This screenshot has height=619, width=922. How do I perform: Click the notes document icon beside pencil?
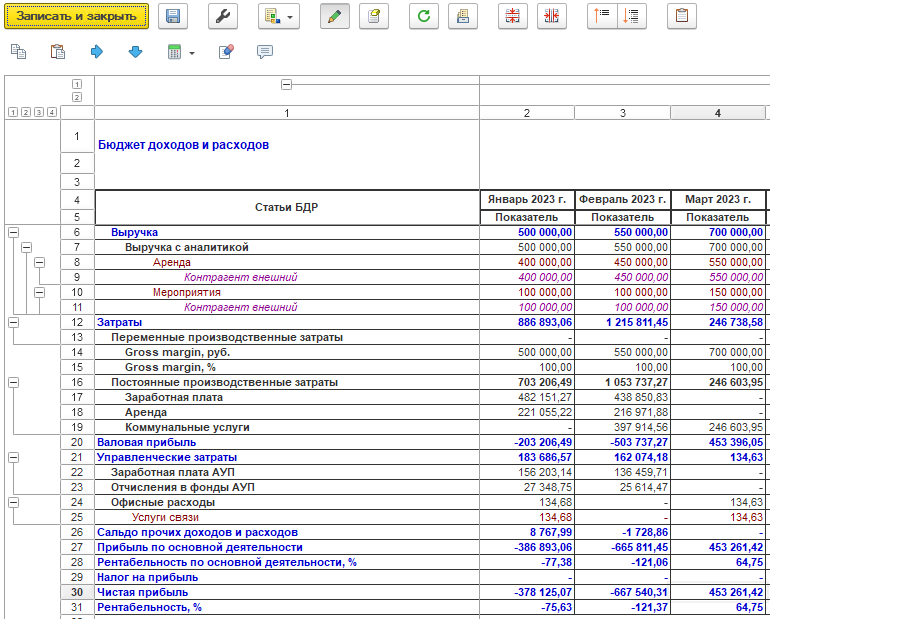coord(374,16)
